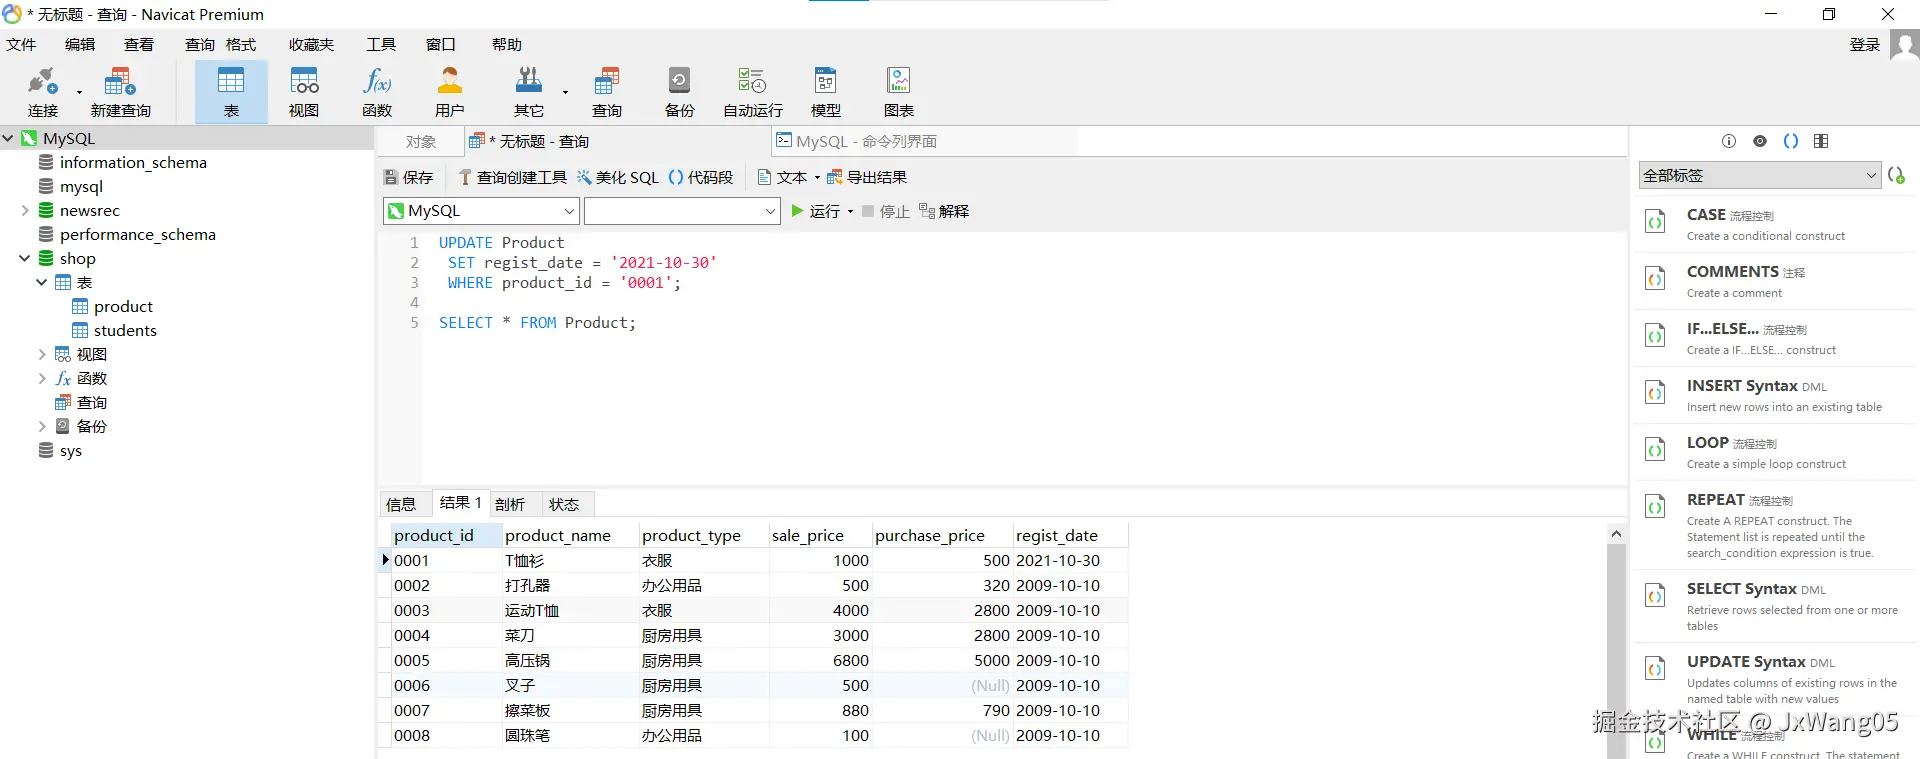Click the 代码段 code snippet button
Viewport: 1920px width, 759px height.
pyautogui.click(x=701, y=177)
